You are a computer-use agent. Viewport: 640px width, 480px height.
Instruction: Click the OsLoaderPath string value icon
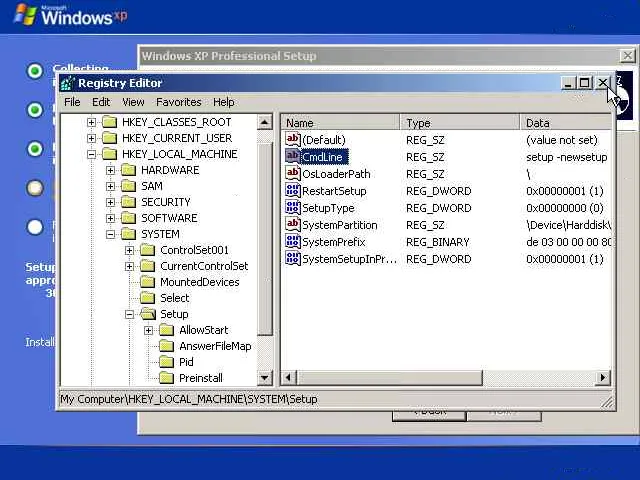(x=293, y=173)
